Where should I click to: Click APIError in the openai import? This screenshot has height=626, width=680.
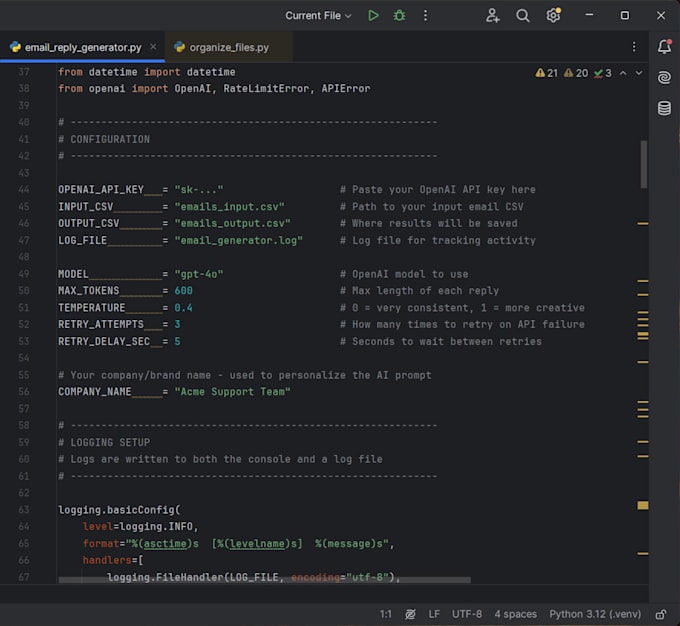tap(346, 88)
